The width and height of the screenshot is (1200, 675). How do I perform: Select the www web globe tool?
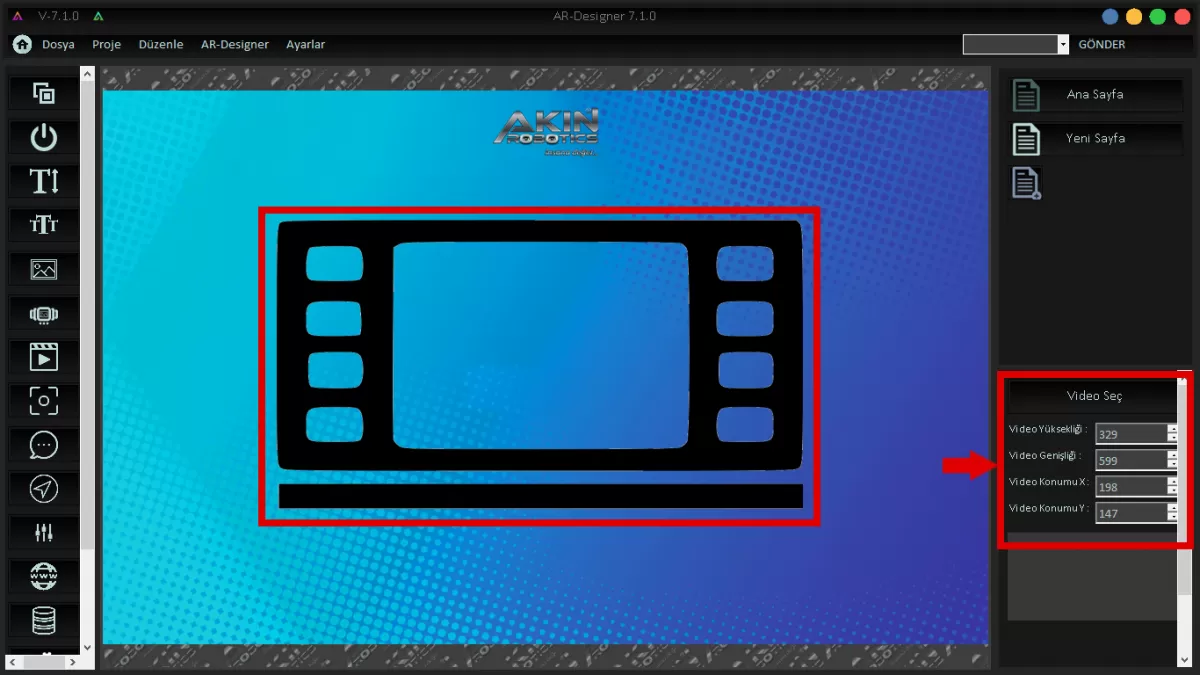[x=44, y=576]
